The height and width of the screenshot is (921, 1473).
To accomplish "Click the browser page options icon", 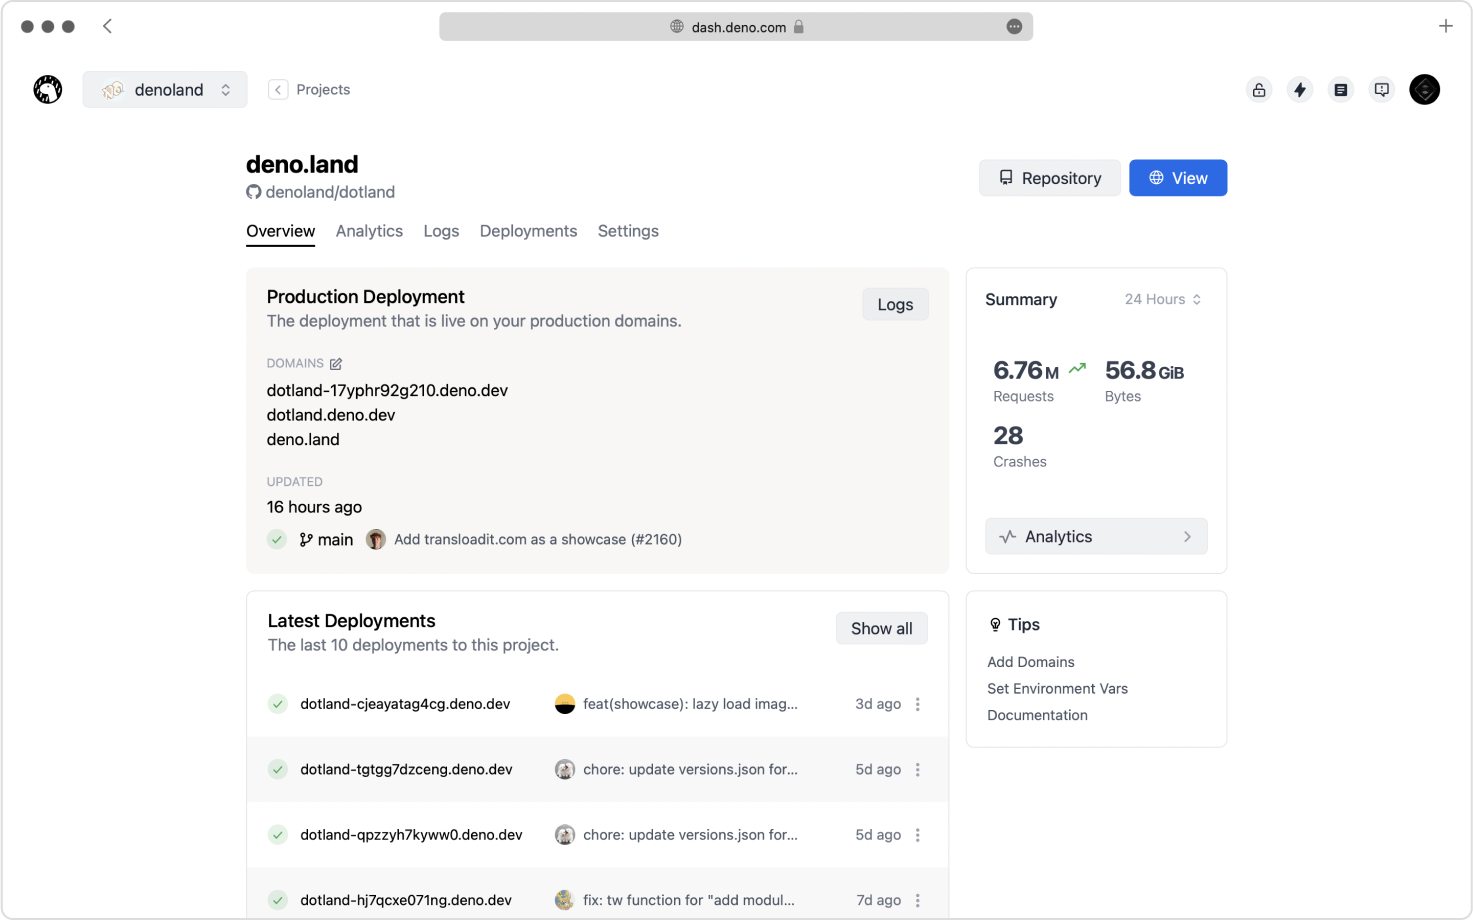I will [1014, 27].
